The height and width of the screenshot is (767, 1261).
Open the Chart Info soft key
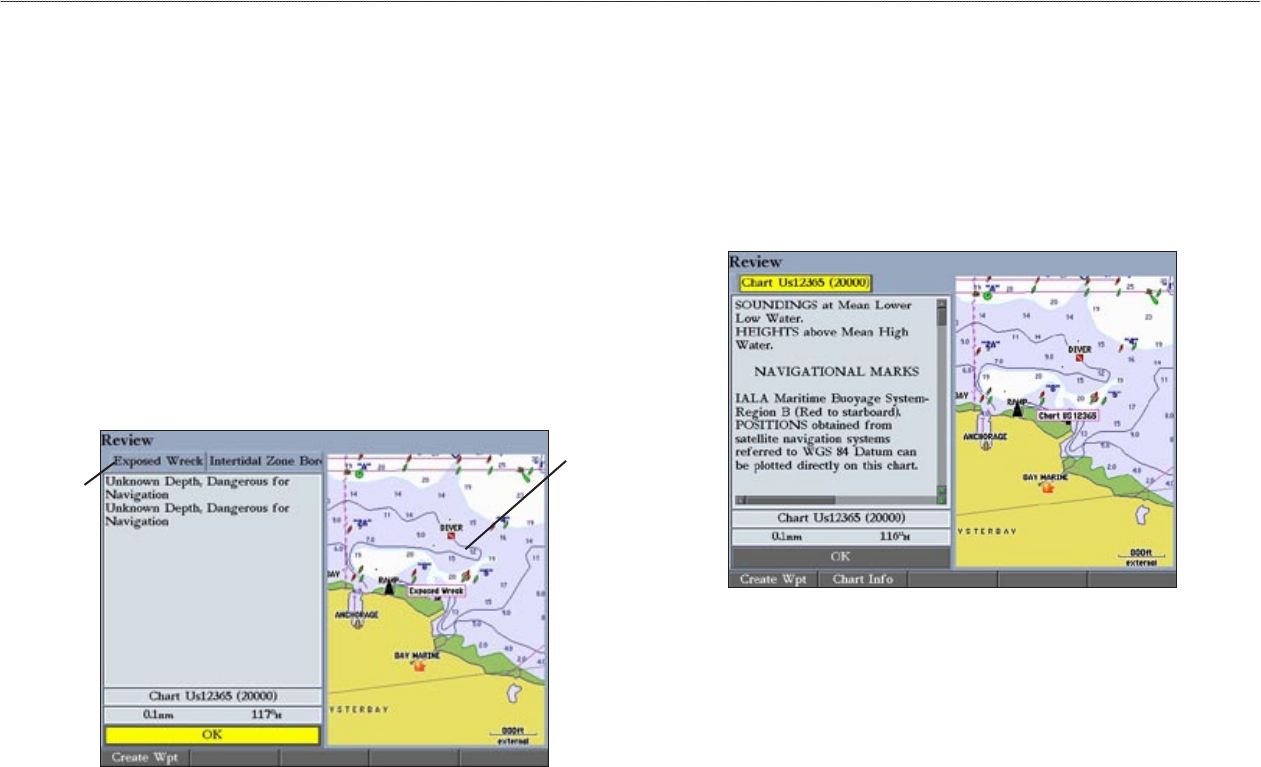click(x=862, y=580)
